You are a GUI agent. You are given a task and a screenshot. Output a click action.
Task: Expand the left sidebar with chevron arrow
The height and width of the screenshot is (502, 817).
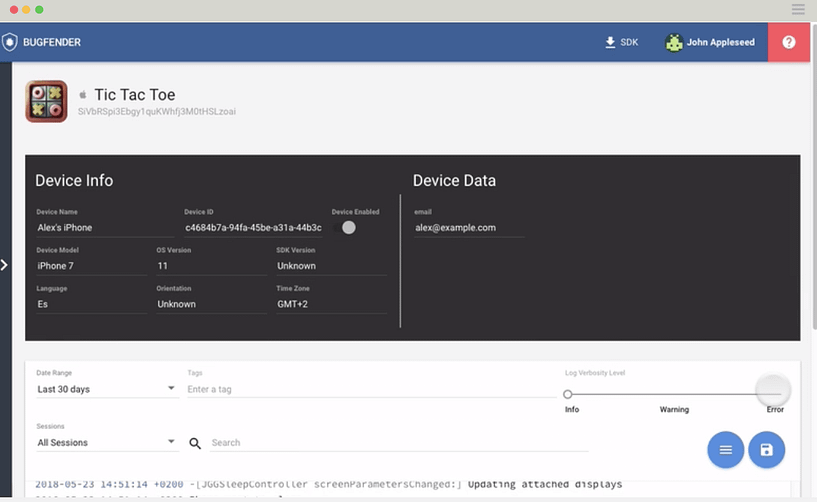(4, 265)
